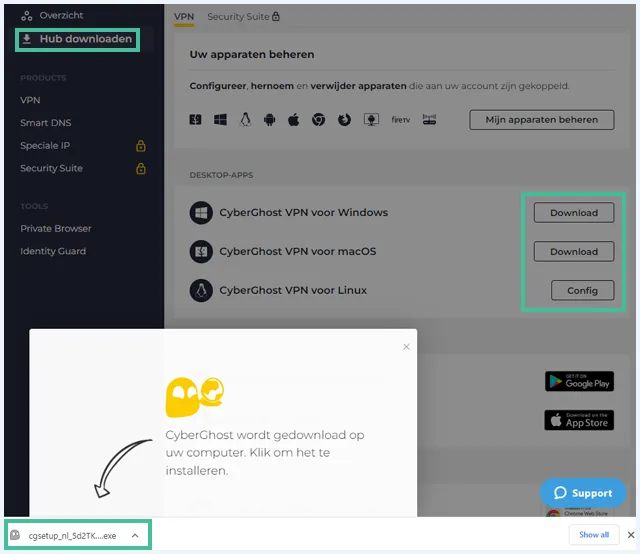
Task: Click Hub downloaden in sidebar
Action: [77, 40]
